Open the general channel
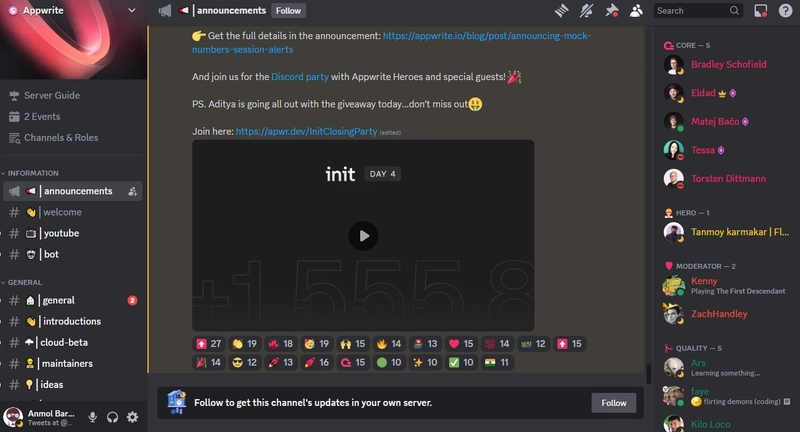Image resolution: width=800 pixels, height=432 pixels. 73,300
